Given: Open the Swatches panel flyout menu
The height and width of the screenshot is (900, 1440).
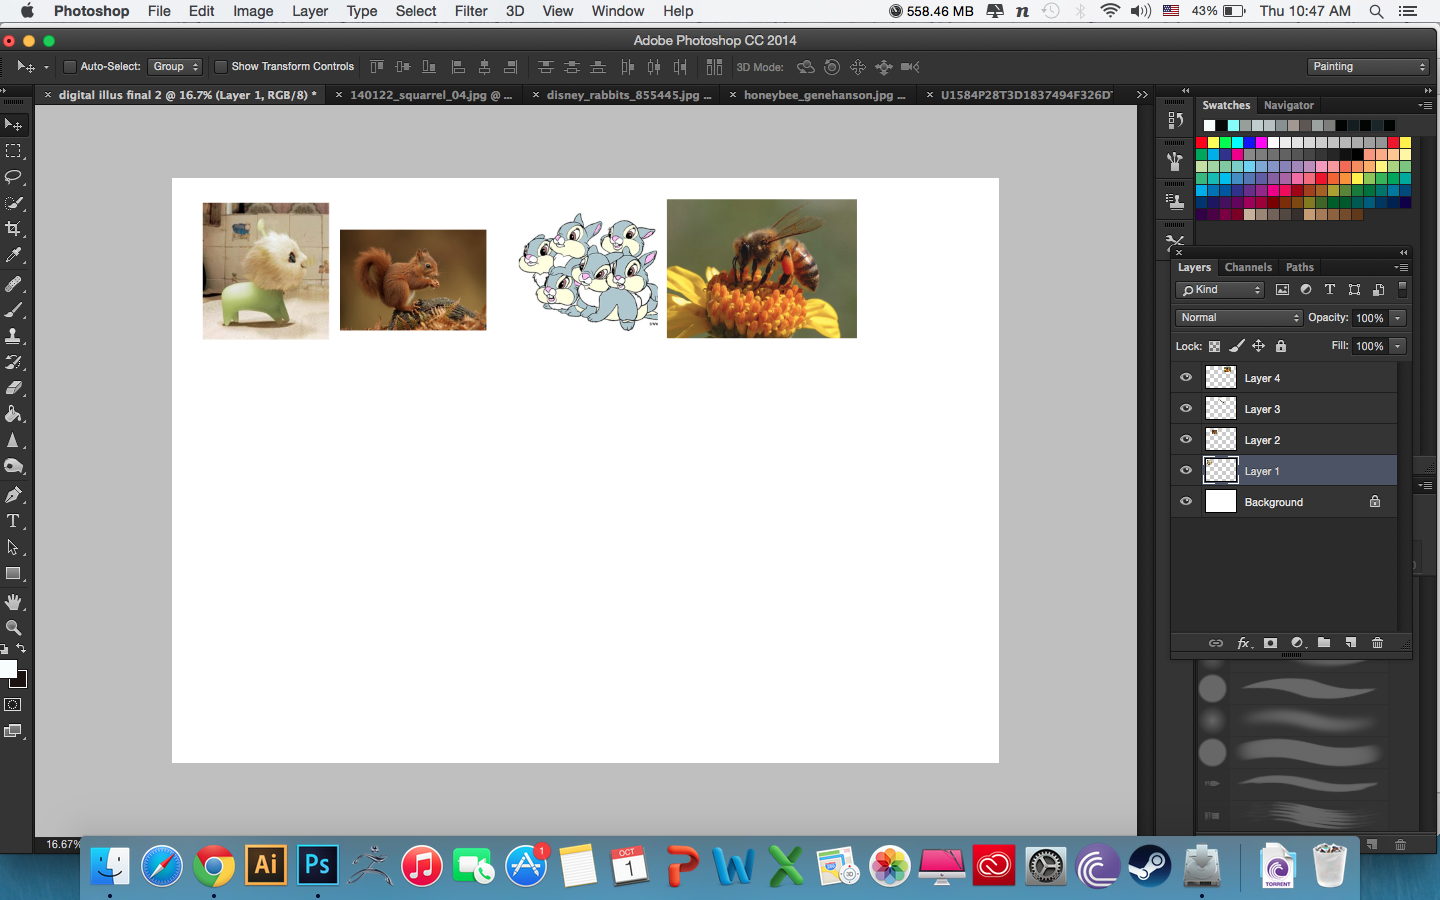Looking at the screenshot, I should tap(1425, 105).
